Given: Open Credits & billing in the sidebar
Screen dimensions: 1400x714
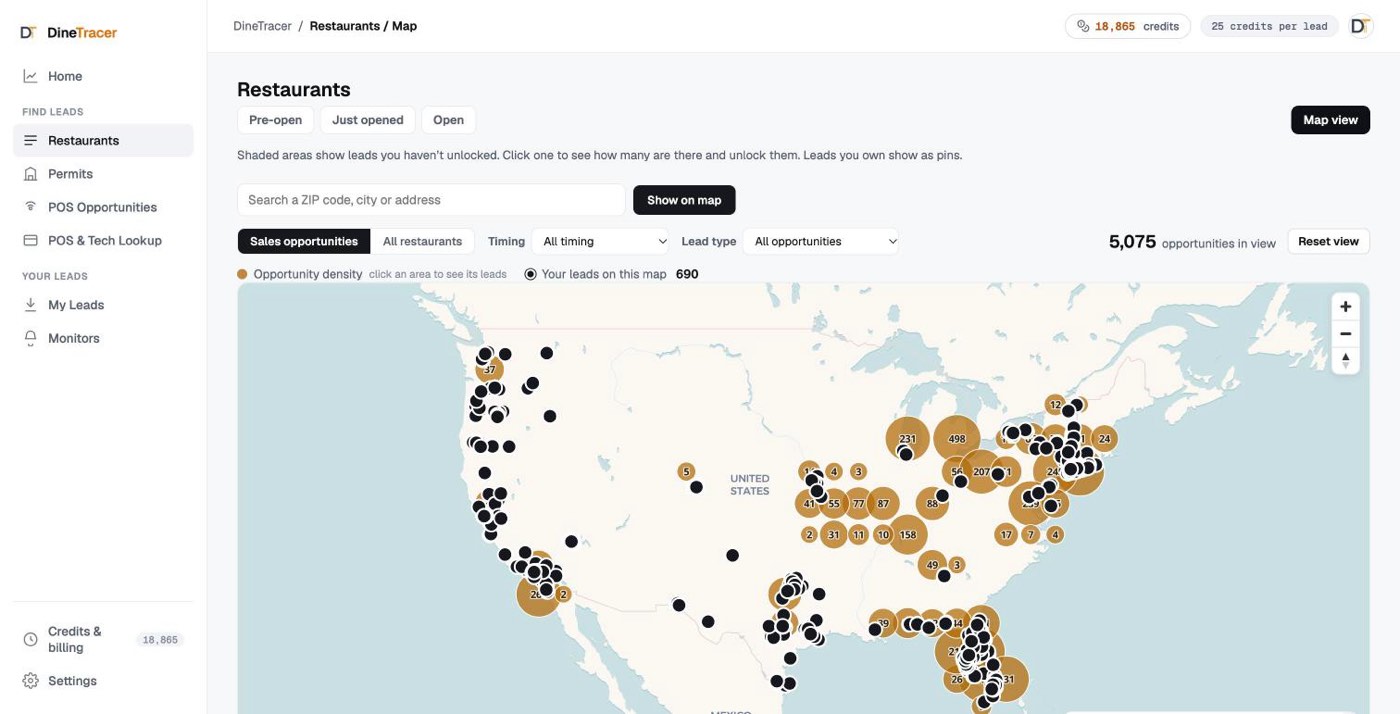Looking at the screenshot, I should 103,639.
